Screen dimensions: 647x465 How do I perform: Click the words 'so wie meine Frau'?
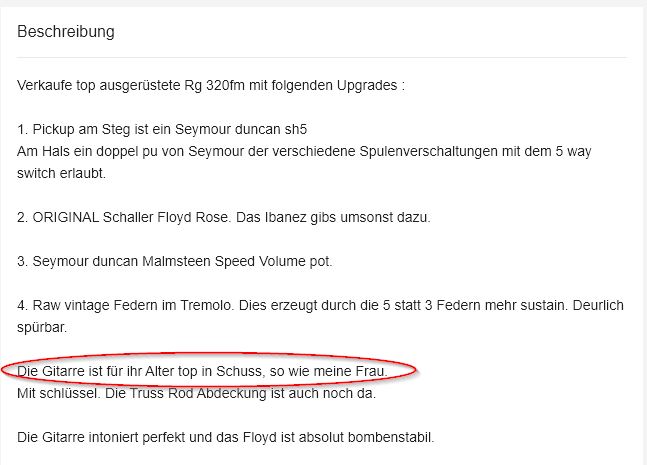(328, 371)
